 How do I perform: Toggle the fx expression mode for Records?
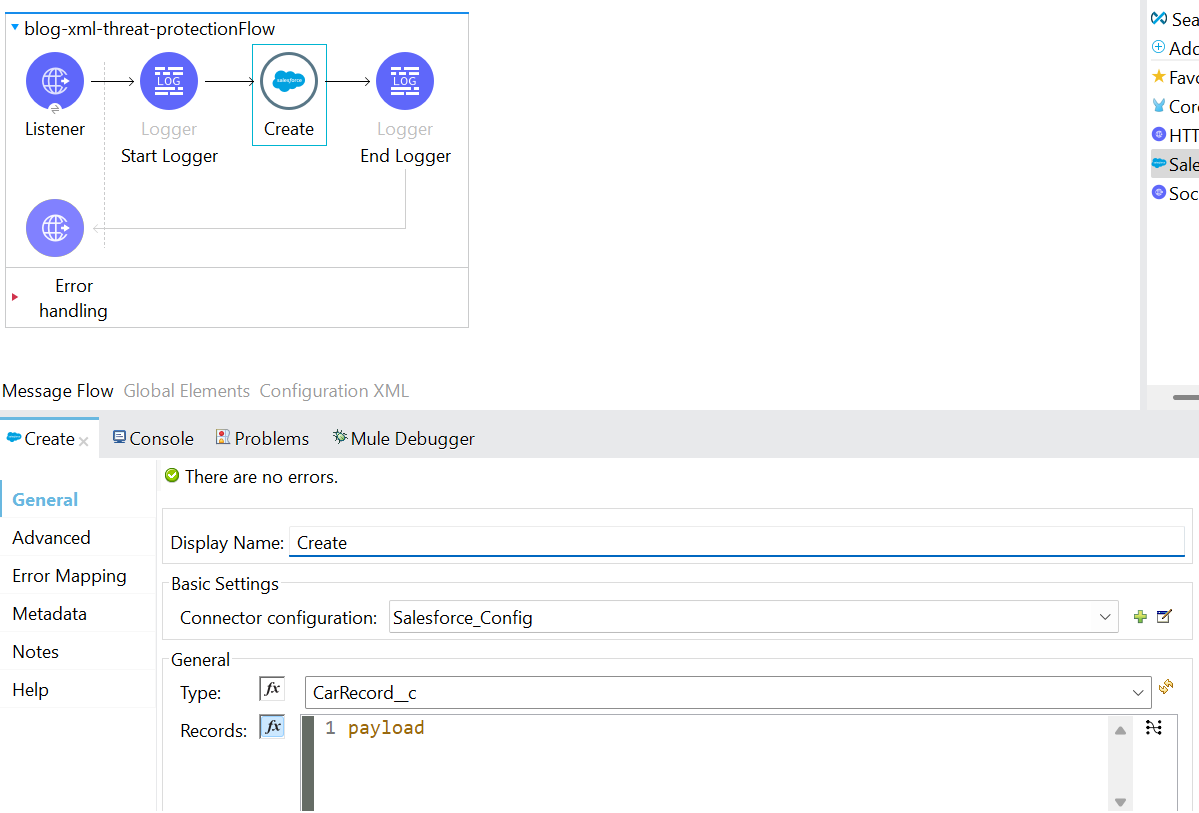point(271,726)
